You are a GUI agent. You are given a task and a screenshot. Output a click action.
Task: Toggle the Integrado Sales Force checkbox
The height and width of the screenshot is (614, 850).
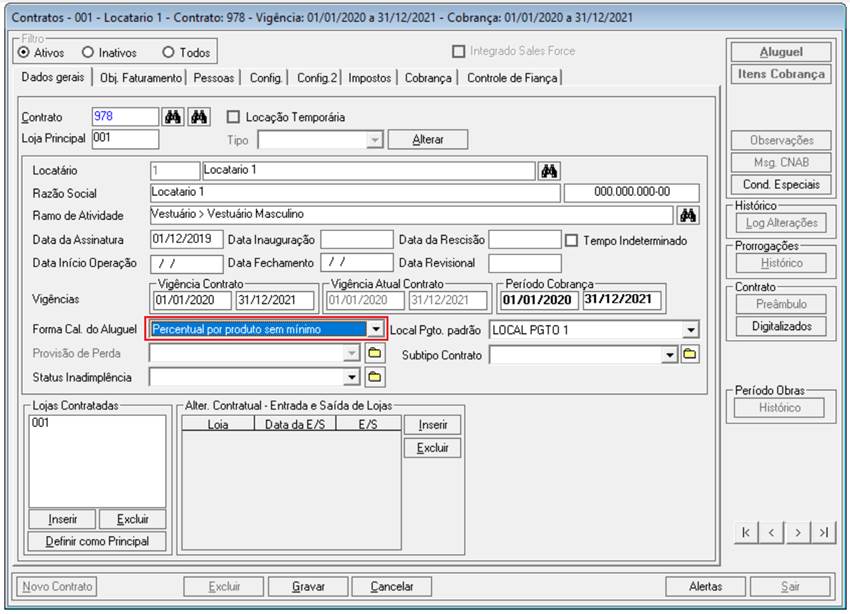click(459, 51)
